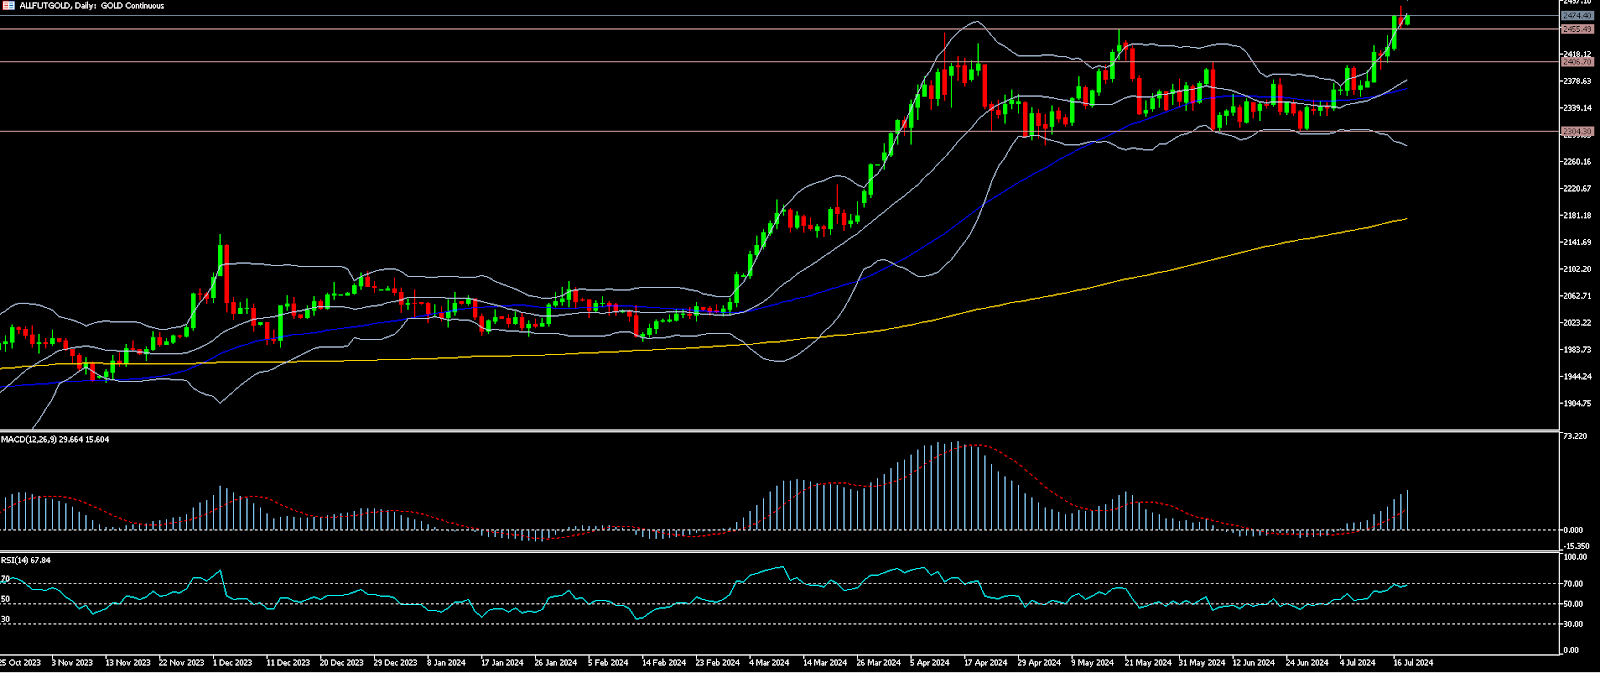Viewport: 1600px width, 673px height.
Task: Click the 22 Nov 2023 date label
Action: tap(181, 663)
